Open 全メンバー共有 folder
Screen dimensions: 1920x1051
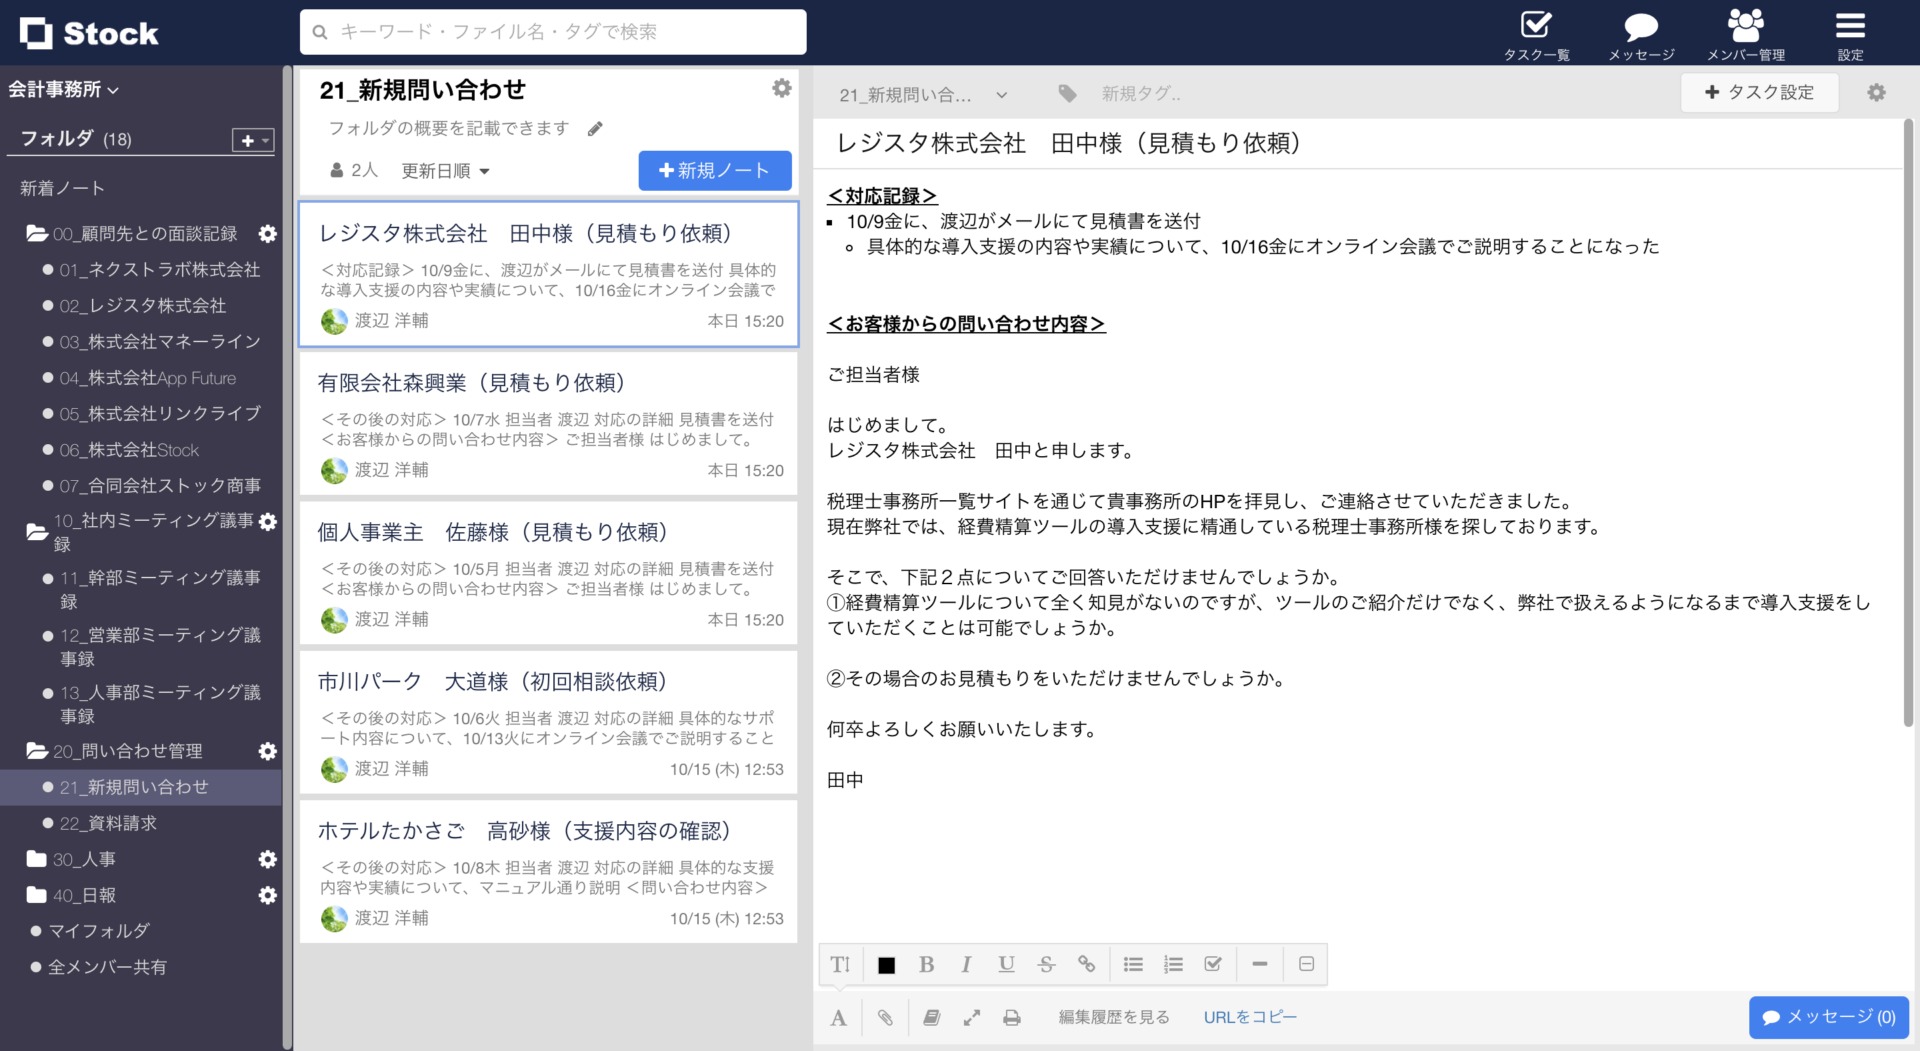107,968
